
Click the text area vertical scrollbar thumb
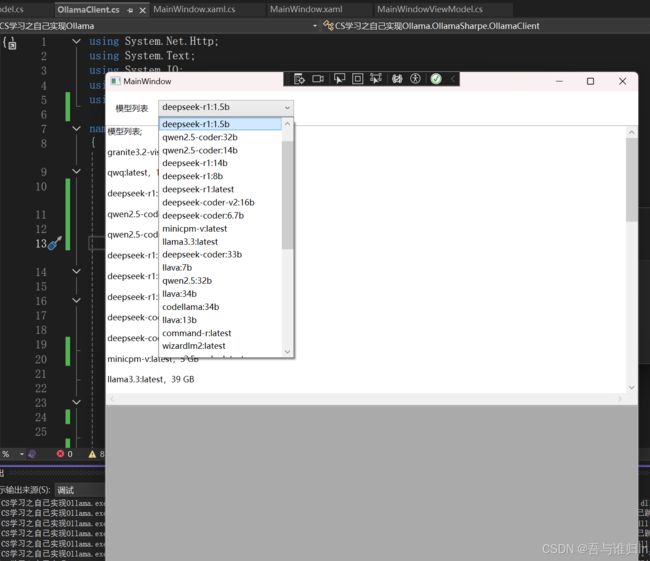(631, 180)
